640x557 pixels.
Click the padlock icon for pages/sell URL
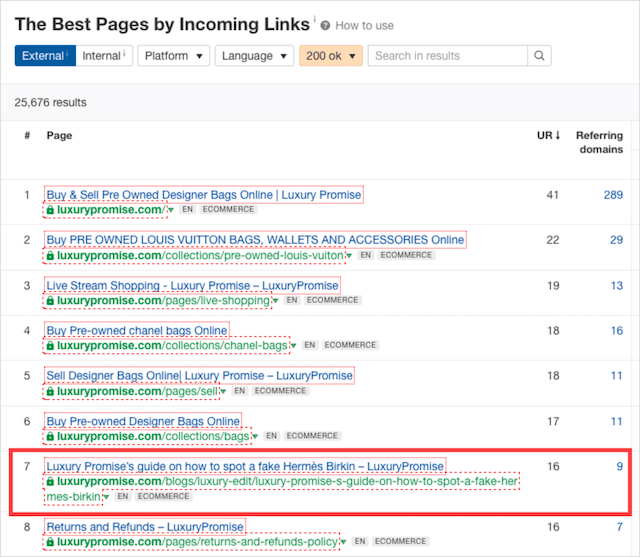pyautogui.click(x=51, y=391)
